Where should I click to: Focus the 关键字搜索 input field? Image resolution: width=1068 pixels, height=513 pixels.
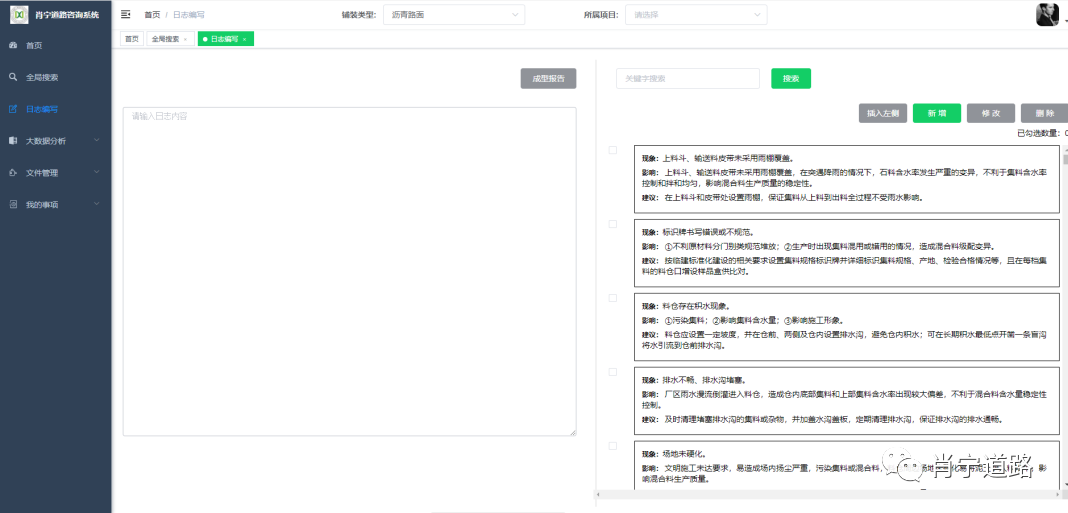688,78
